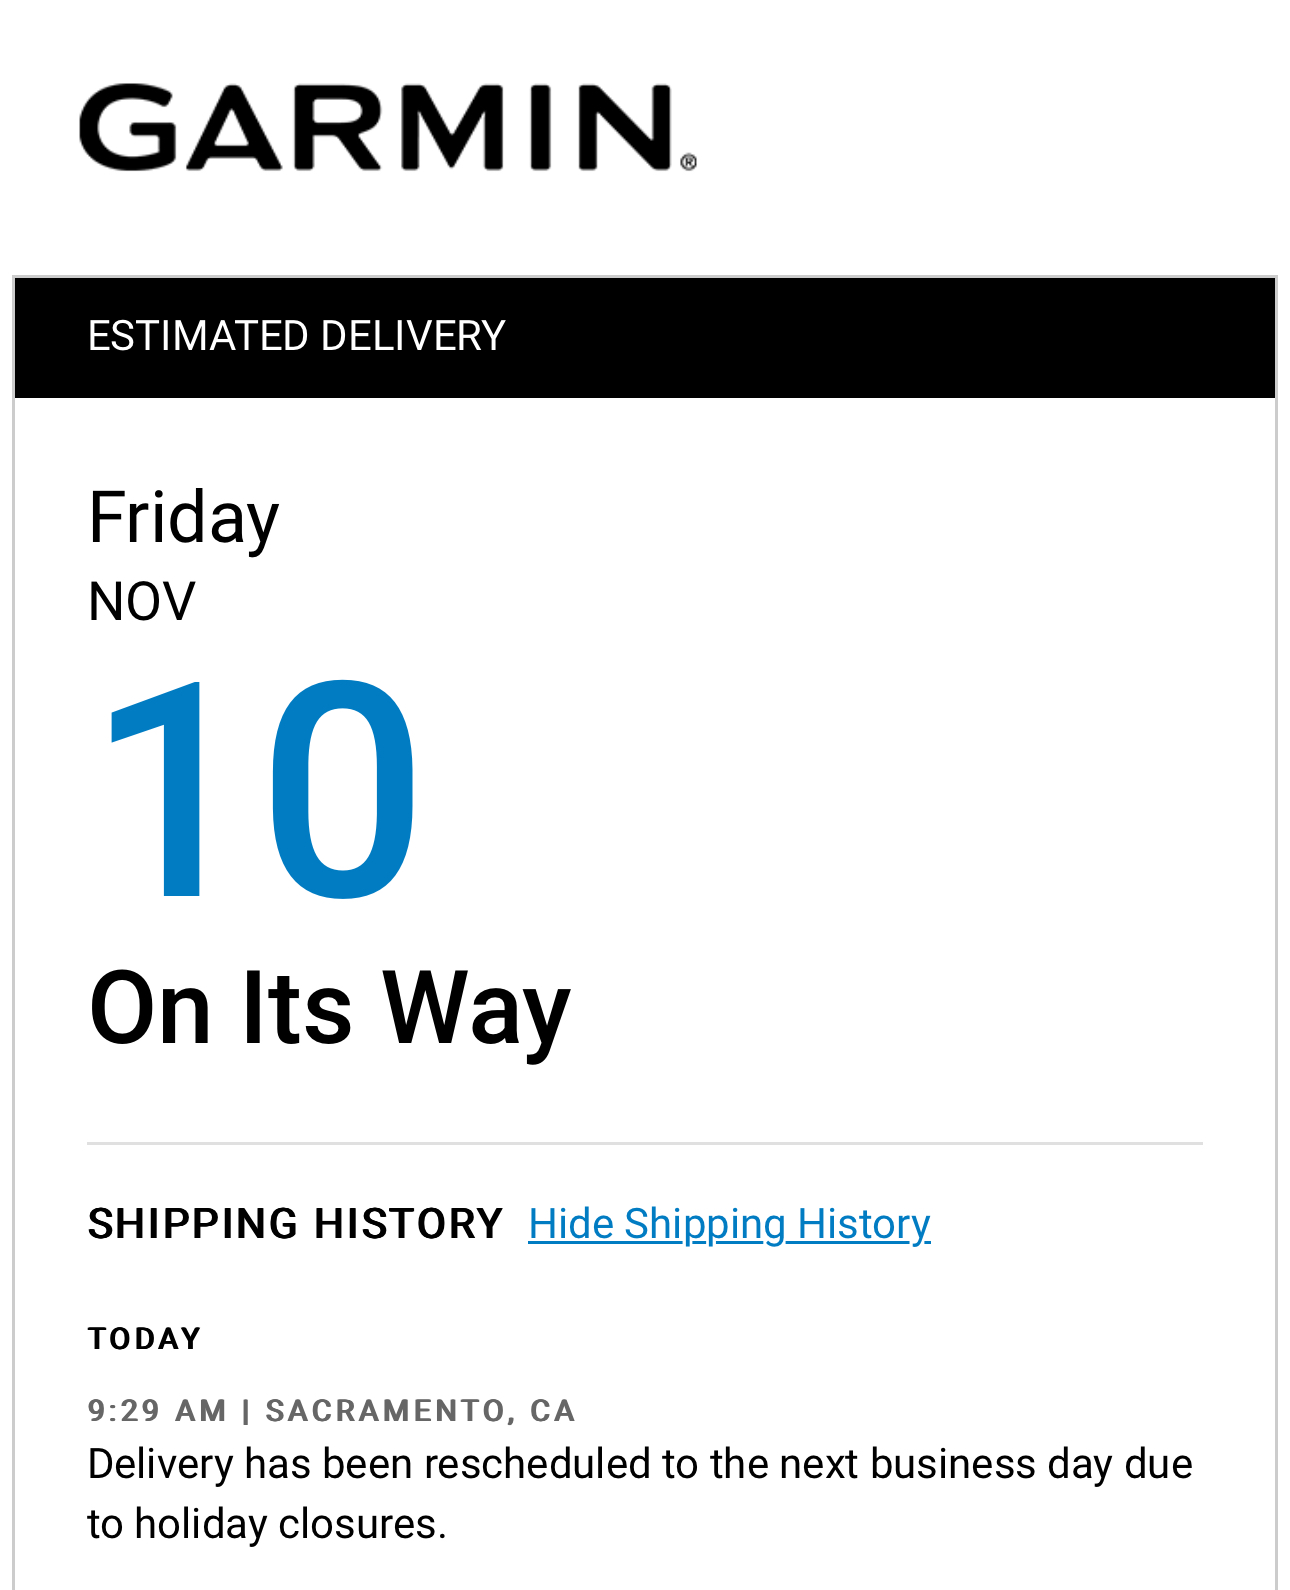Click the On Its Way status

click(x=329, y=1008)
